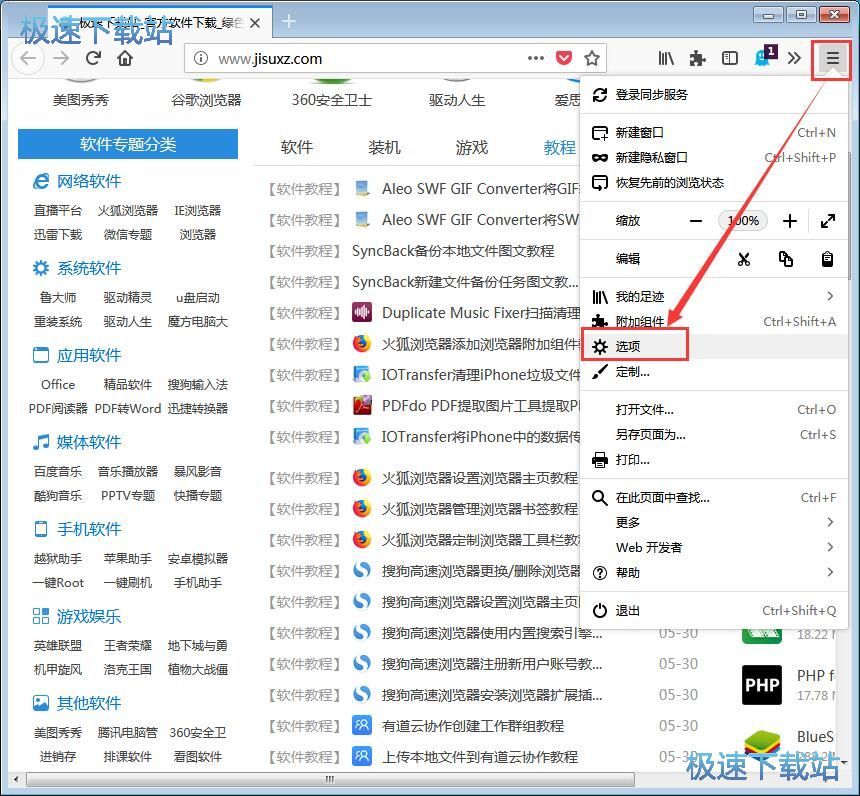Open a new tab with plus button
This screenshot has width=860, height=796.
click(288, 22)
